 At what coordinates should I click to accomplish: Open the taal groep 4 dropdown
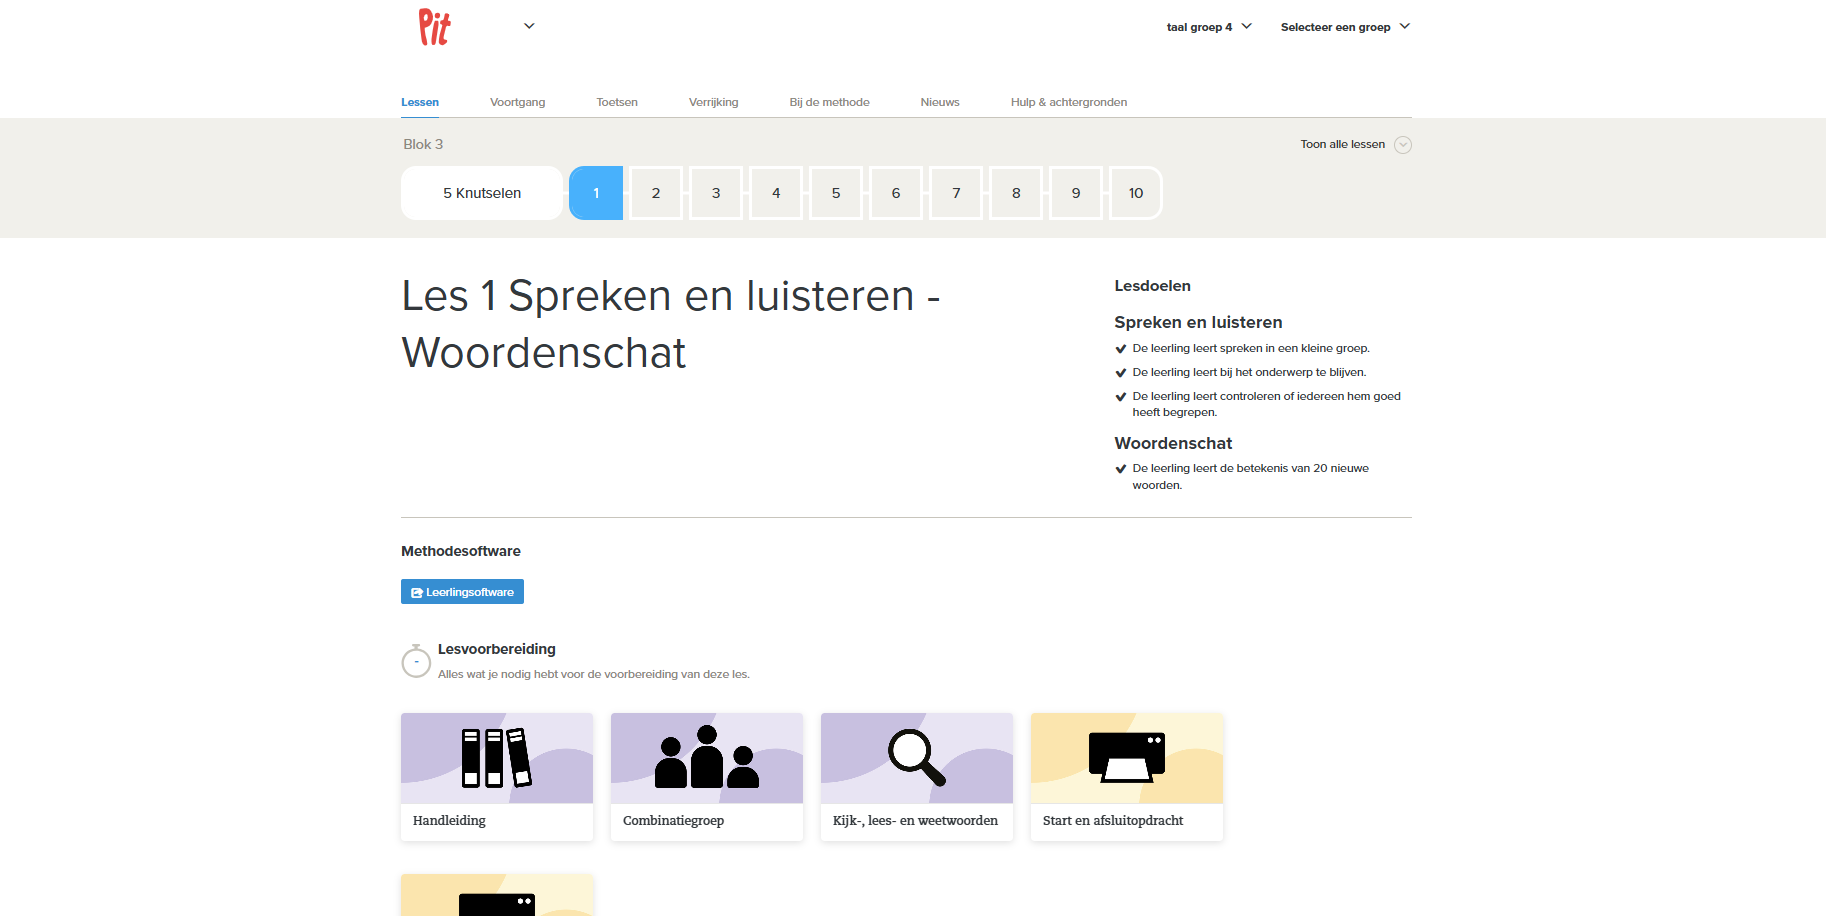(1208, 27)
